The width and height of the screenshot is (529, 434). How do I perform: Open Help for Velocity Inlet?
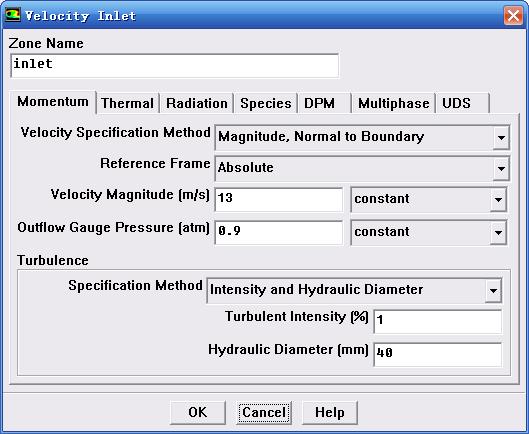330,412
